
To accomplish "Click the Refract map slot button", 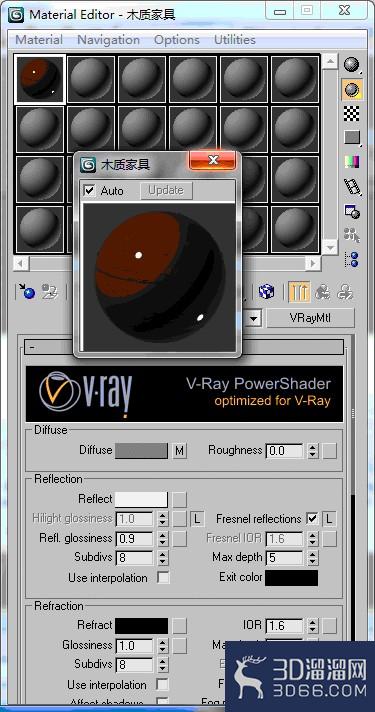I will pos(180,626).
